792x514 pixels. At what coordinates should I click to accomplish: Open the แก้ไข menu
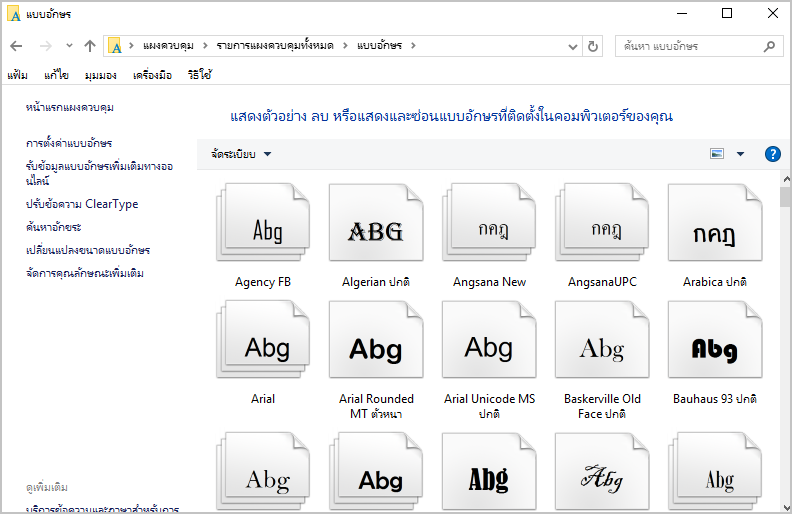point(56,75)
